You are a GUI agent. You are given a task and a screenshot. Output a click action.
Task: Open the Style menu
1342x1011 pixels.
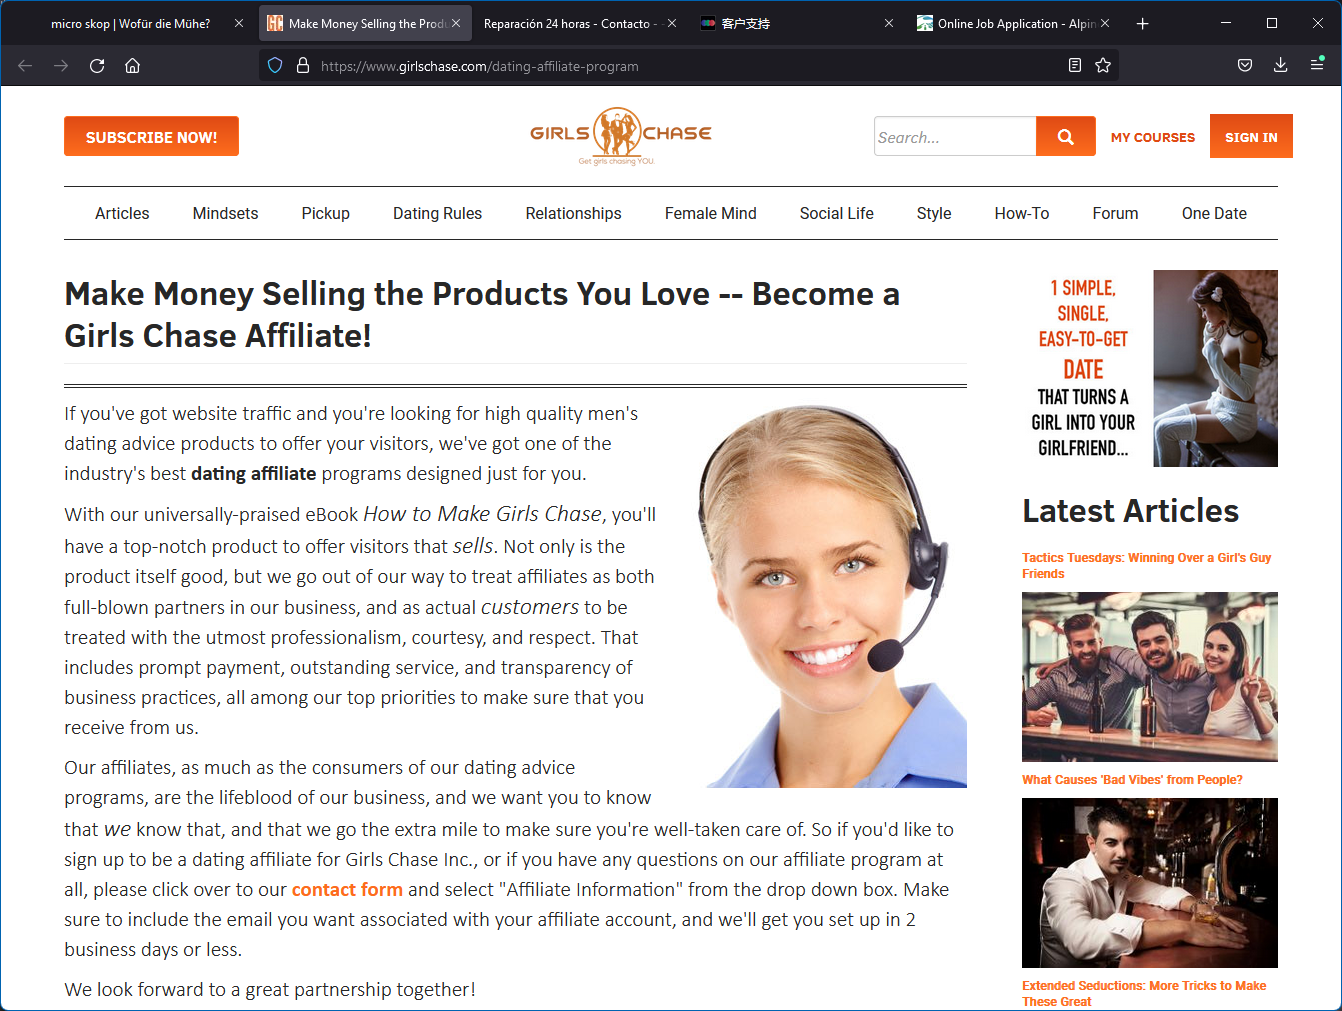point(934,213)
